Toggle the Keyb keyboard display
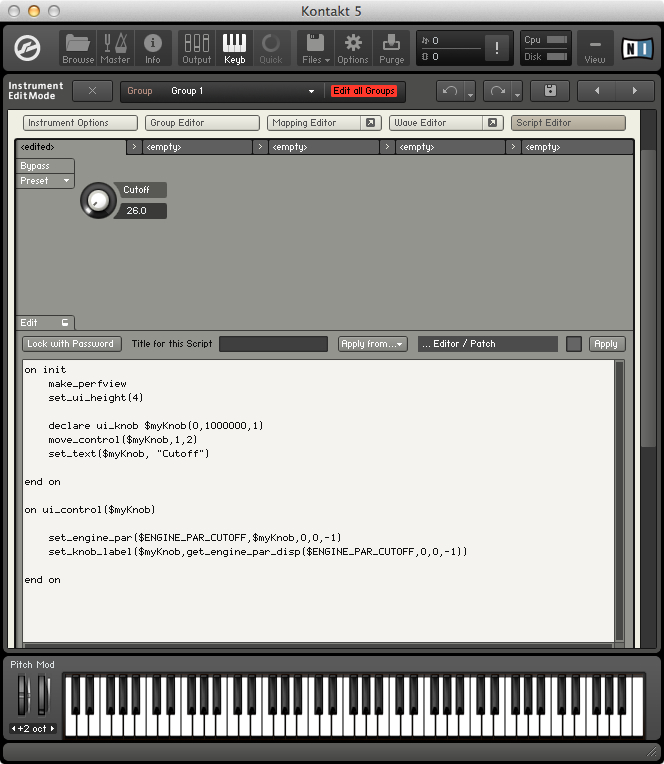This screenshot has height=764, width=664. point(234,47)
